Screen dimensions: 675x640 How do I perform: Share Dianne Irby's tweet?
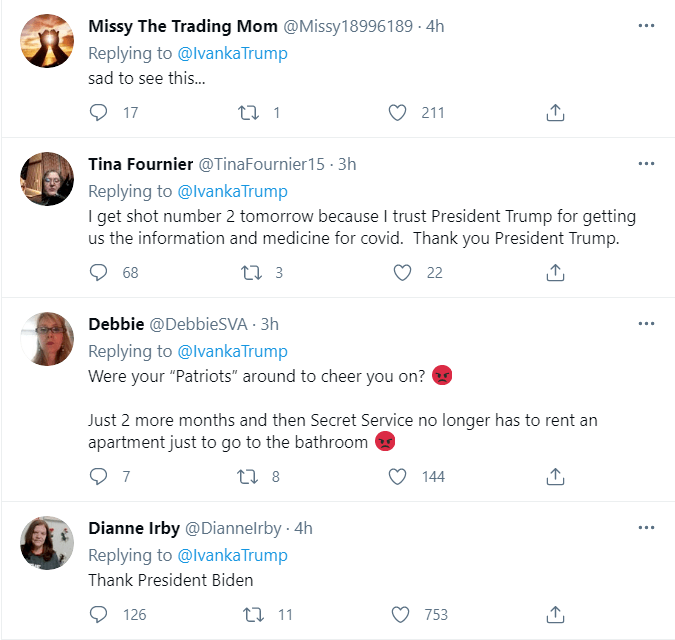(x=555, y=614)
